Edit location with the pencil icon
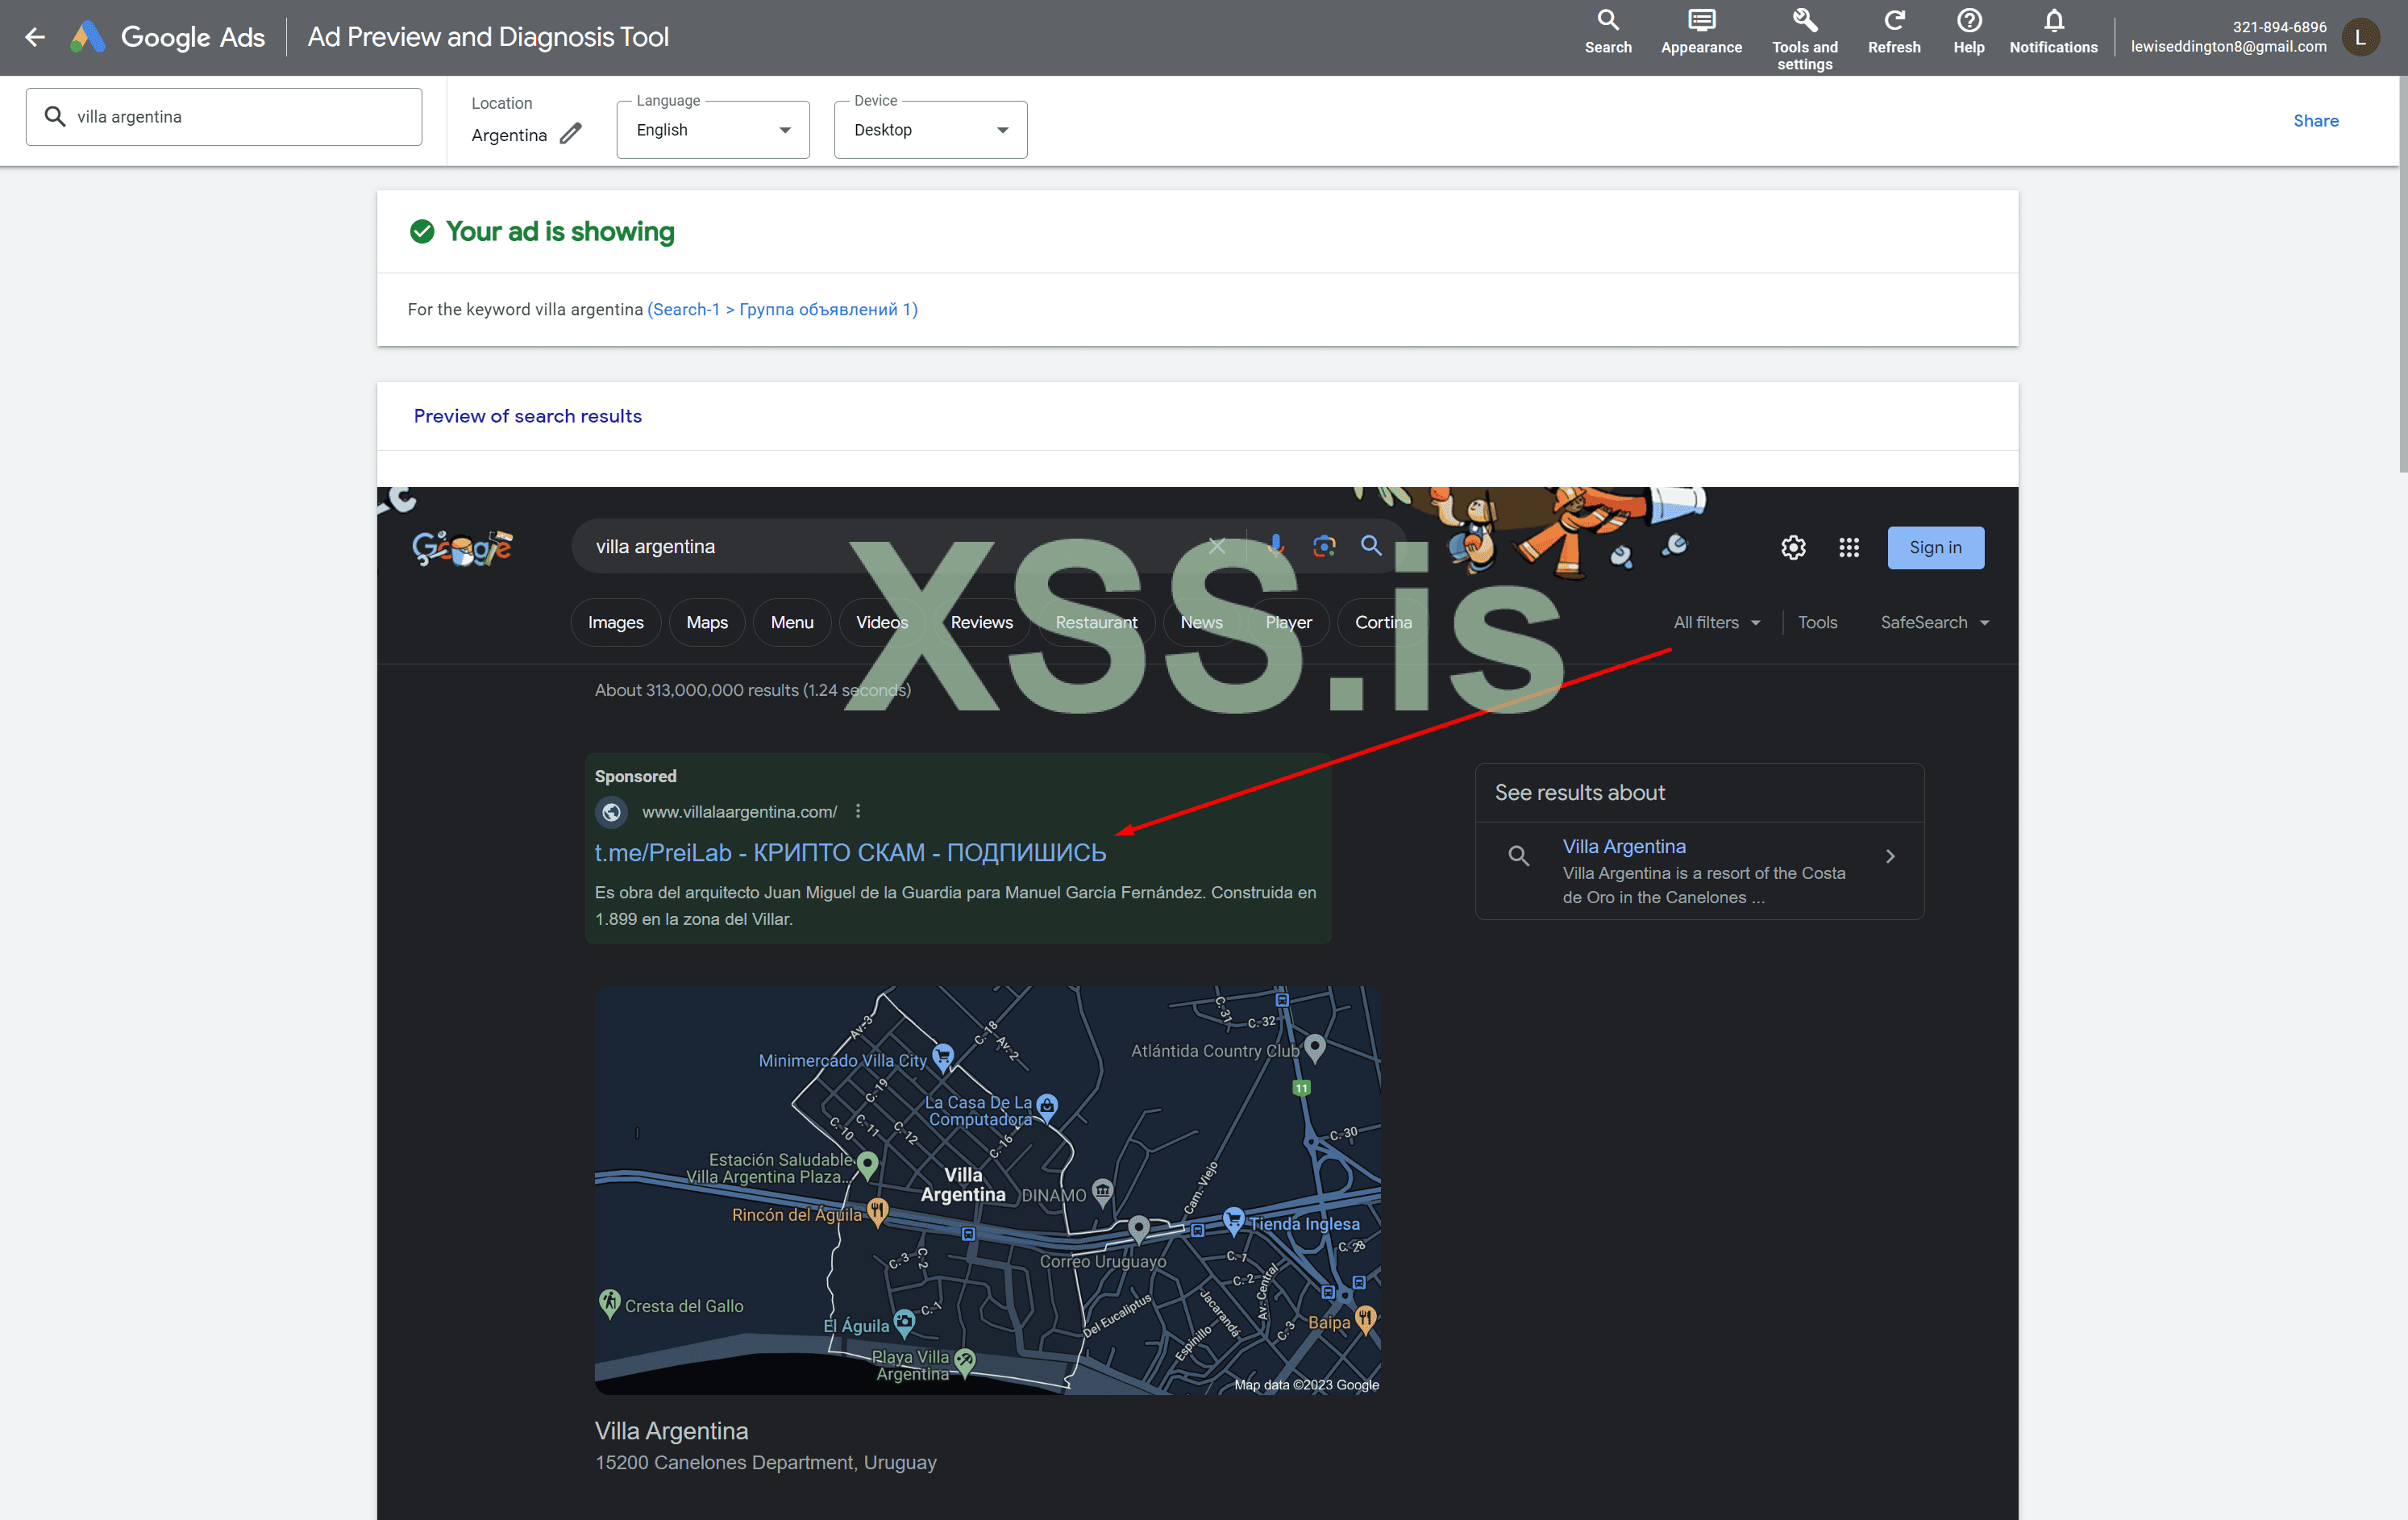The image size is (2408, 1520). click(x=571, y=134)
